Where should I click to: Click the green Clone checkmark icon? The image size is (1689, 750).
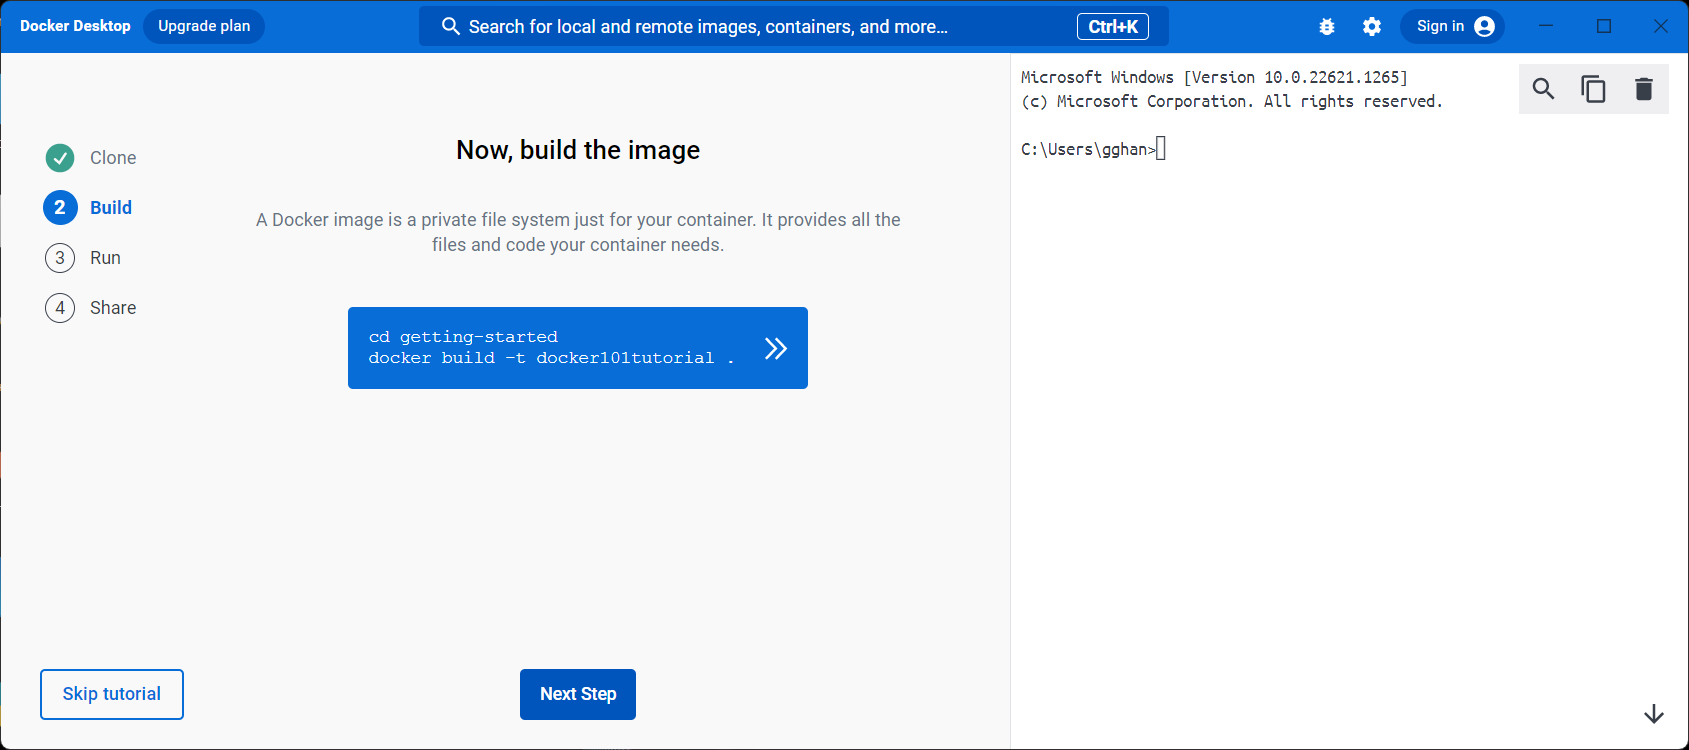[x=60, y=158]
